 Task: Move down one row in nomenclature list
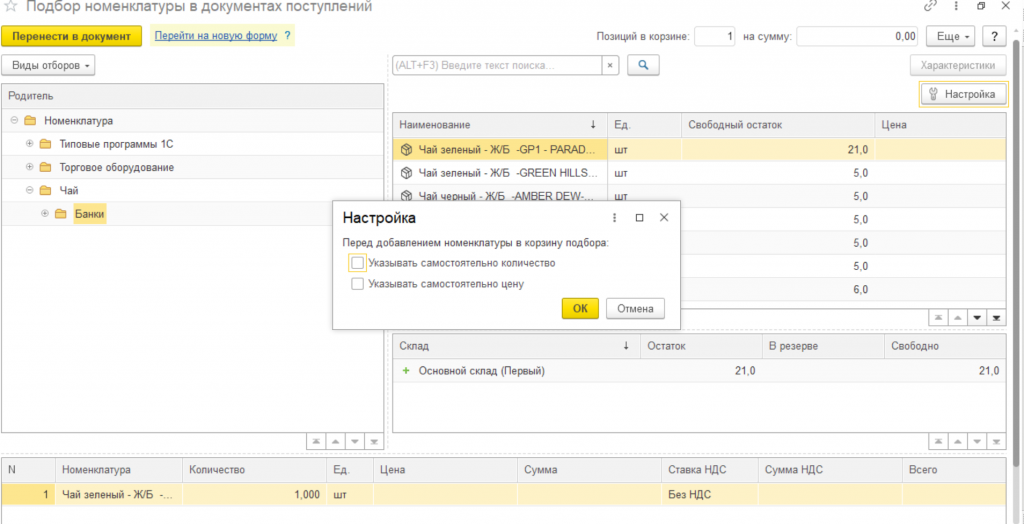coord(977,318)
